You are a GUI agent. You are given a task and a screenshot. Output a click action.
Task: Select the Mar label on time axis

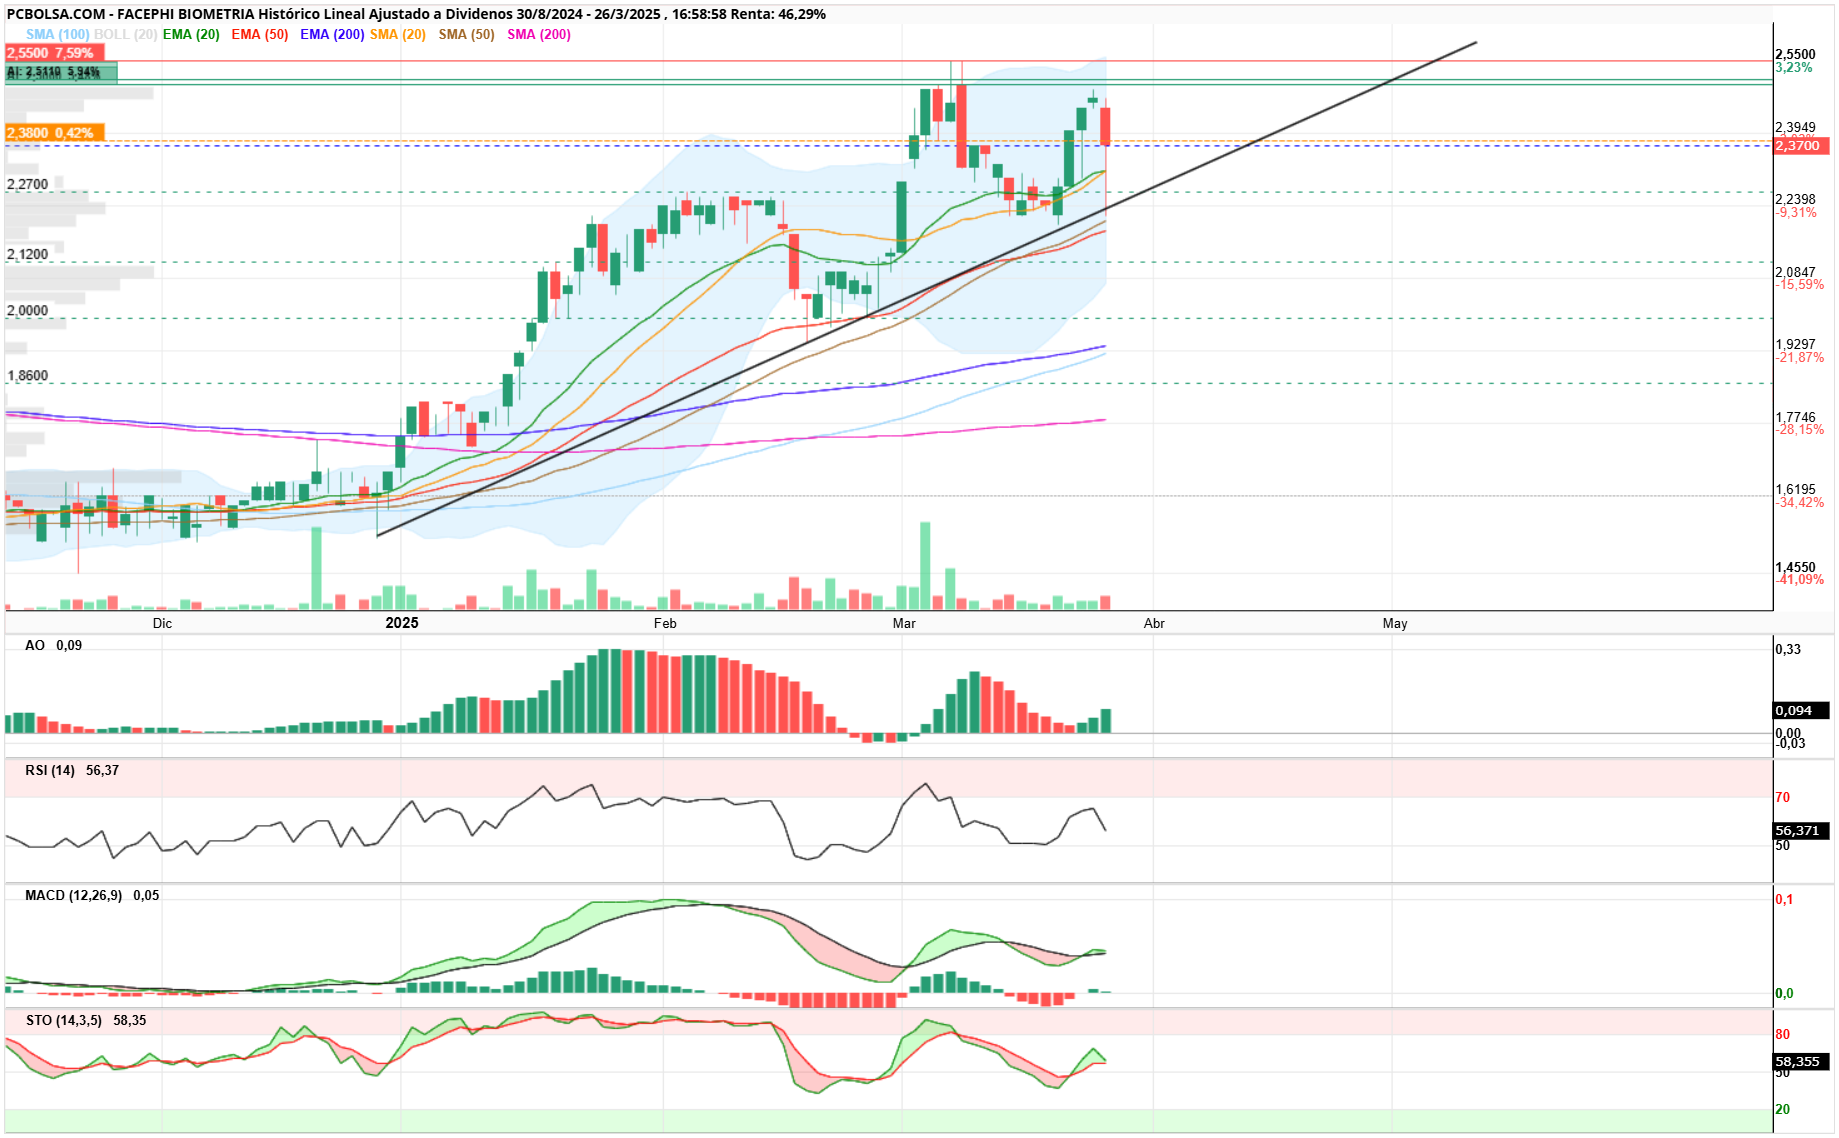click(x=904, y=624)
